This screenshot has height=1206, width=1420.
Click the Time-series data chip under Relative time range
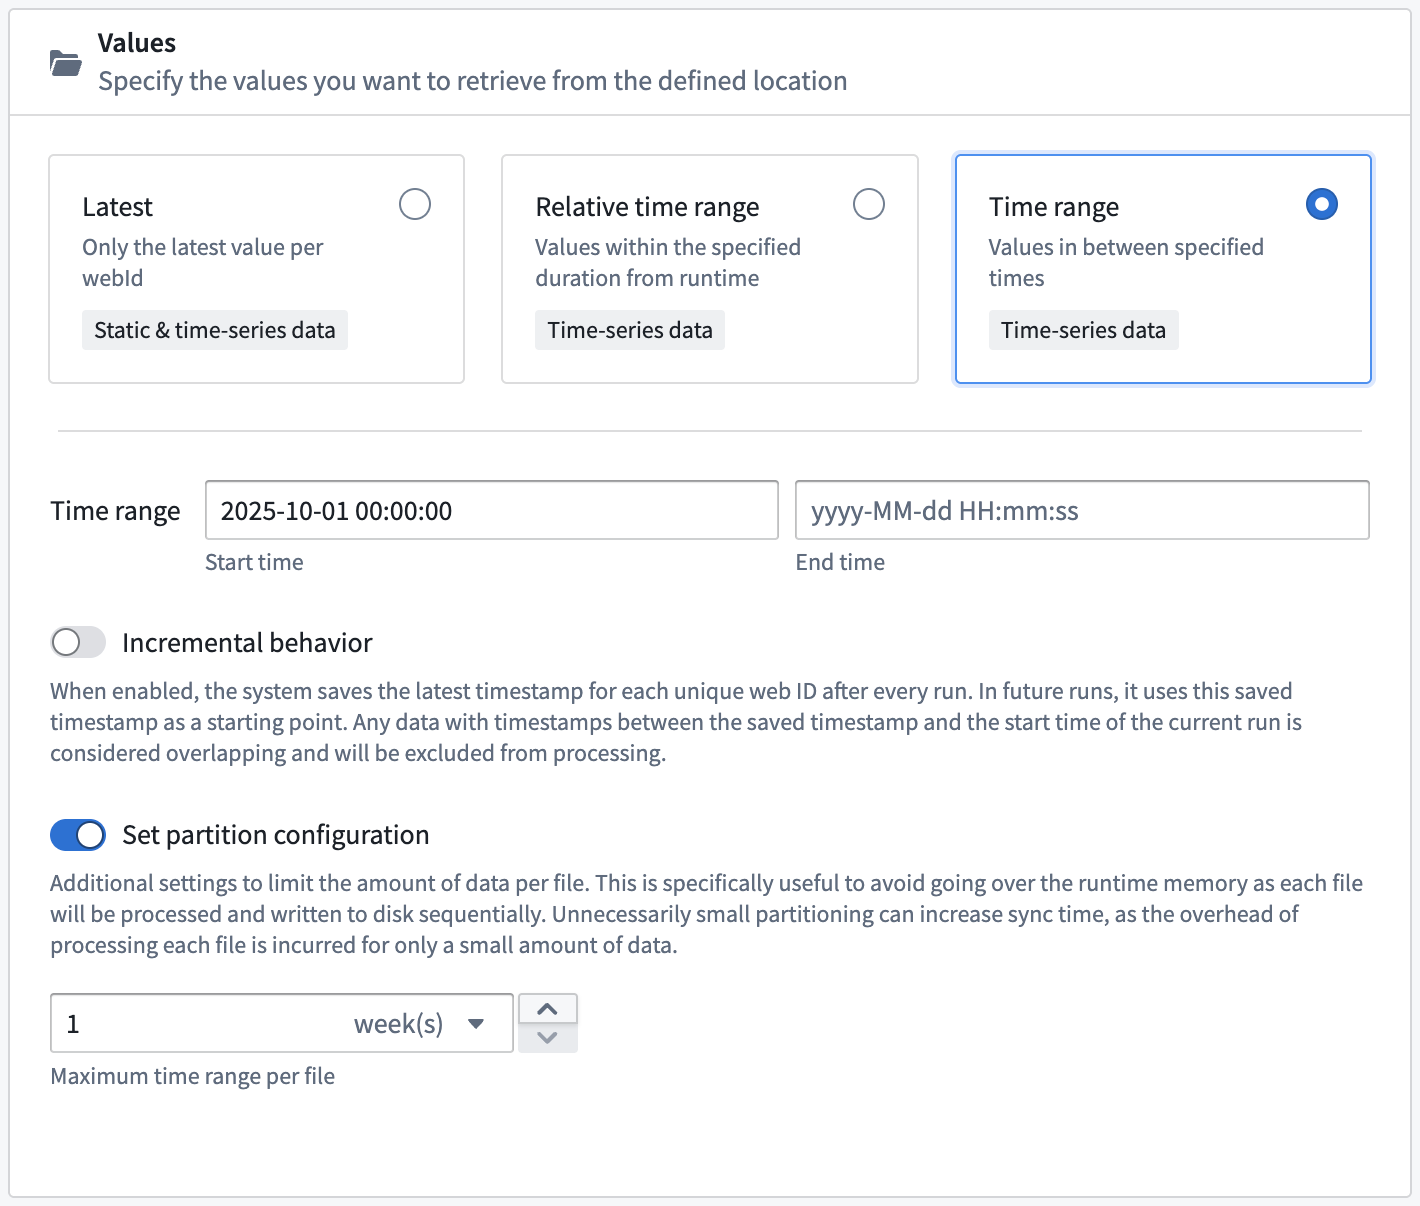630,329
